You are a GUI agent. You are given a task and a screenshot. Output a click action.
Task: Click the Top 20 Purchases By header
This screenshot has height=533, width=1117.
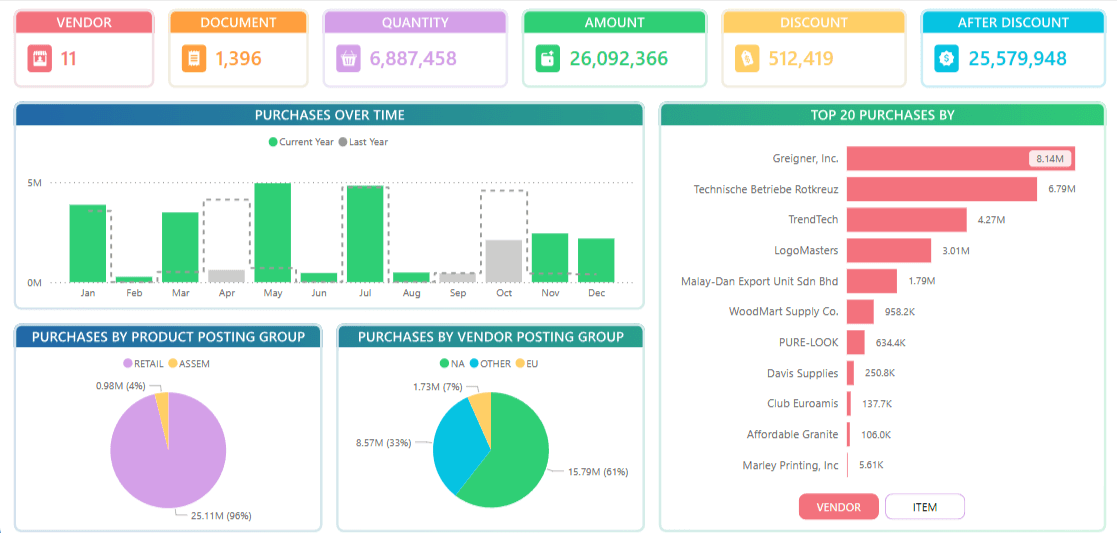click(x=882, y=115)
